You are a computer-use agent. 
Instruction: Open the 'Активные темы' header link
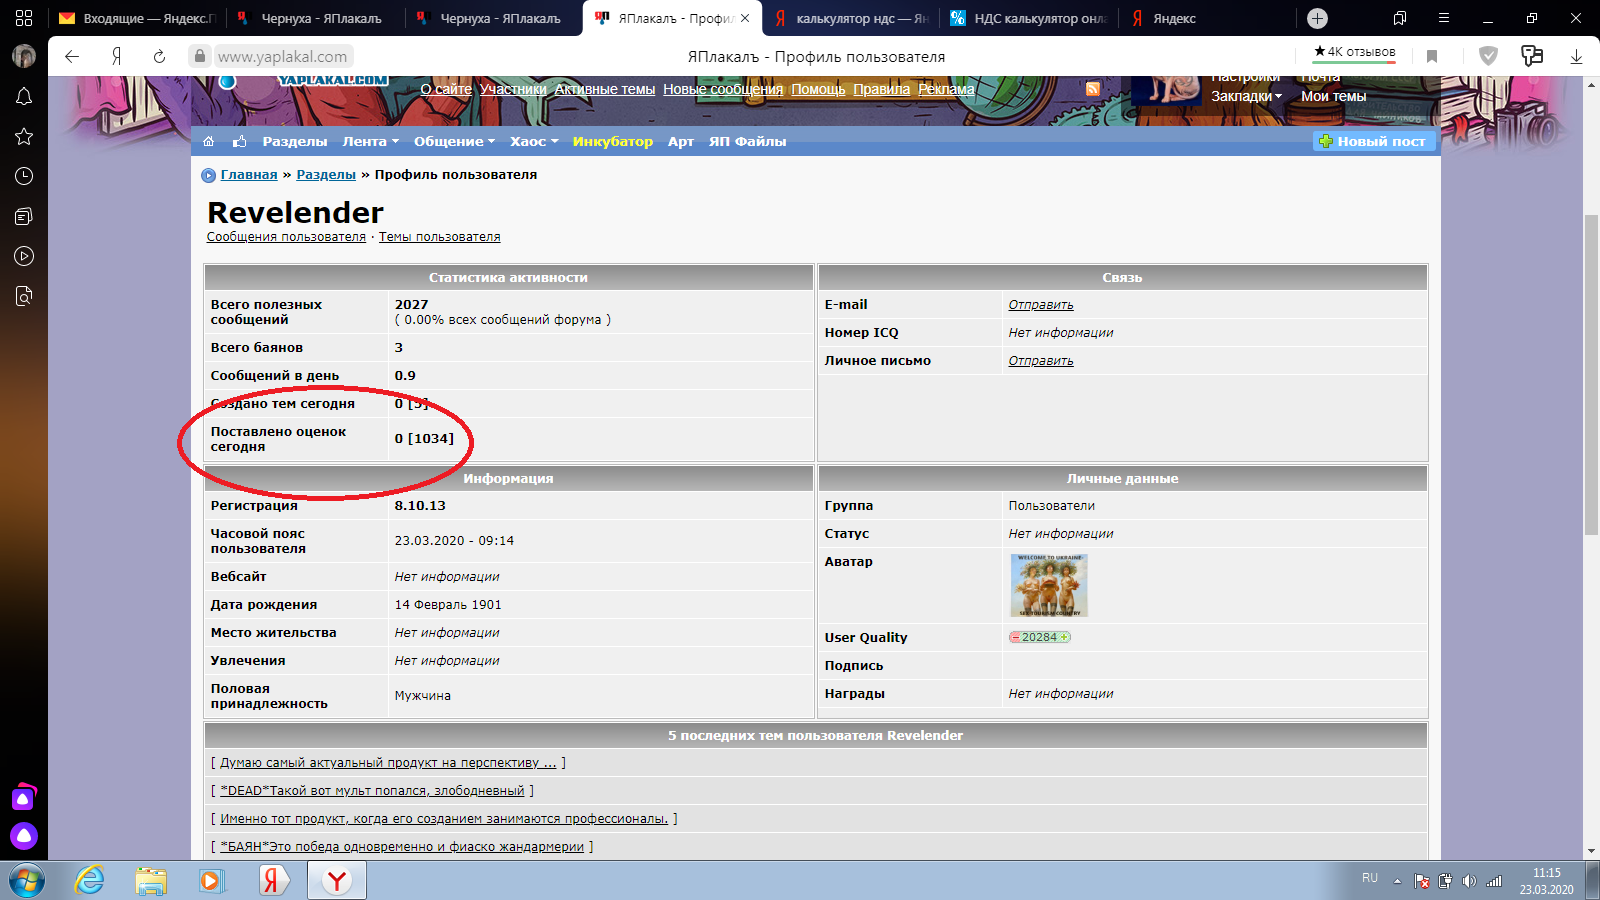click(605, 89)
